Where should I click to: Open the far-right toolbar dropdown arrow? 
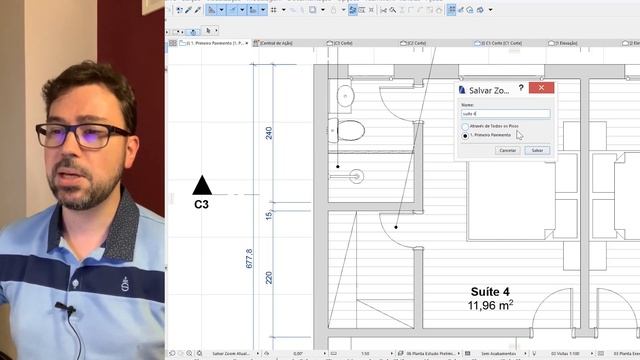[x=490, y=10]
